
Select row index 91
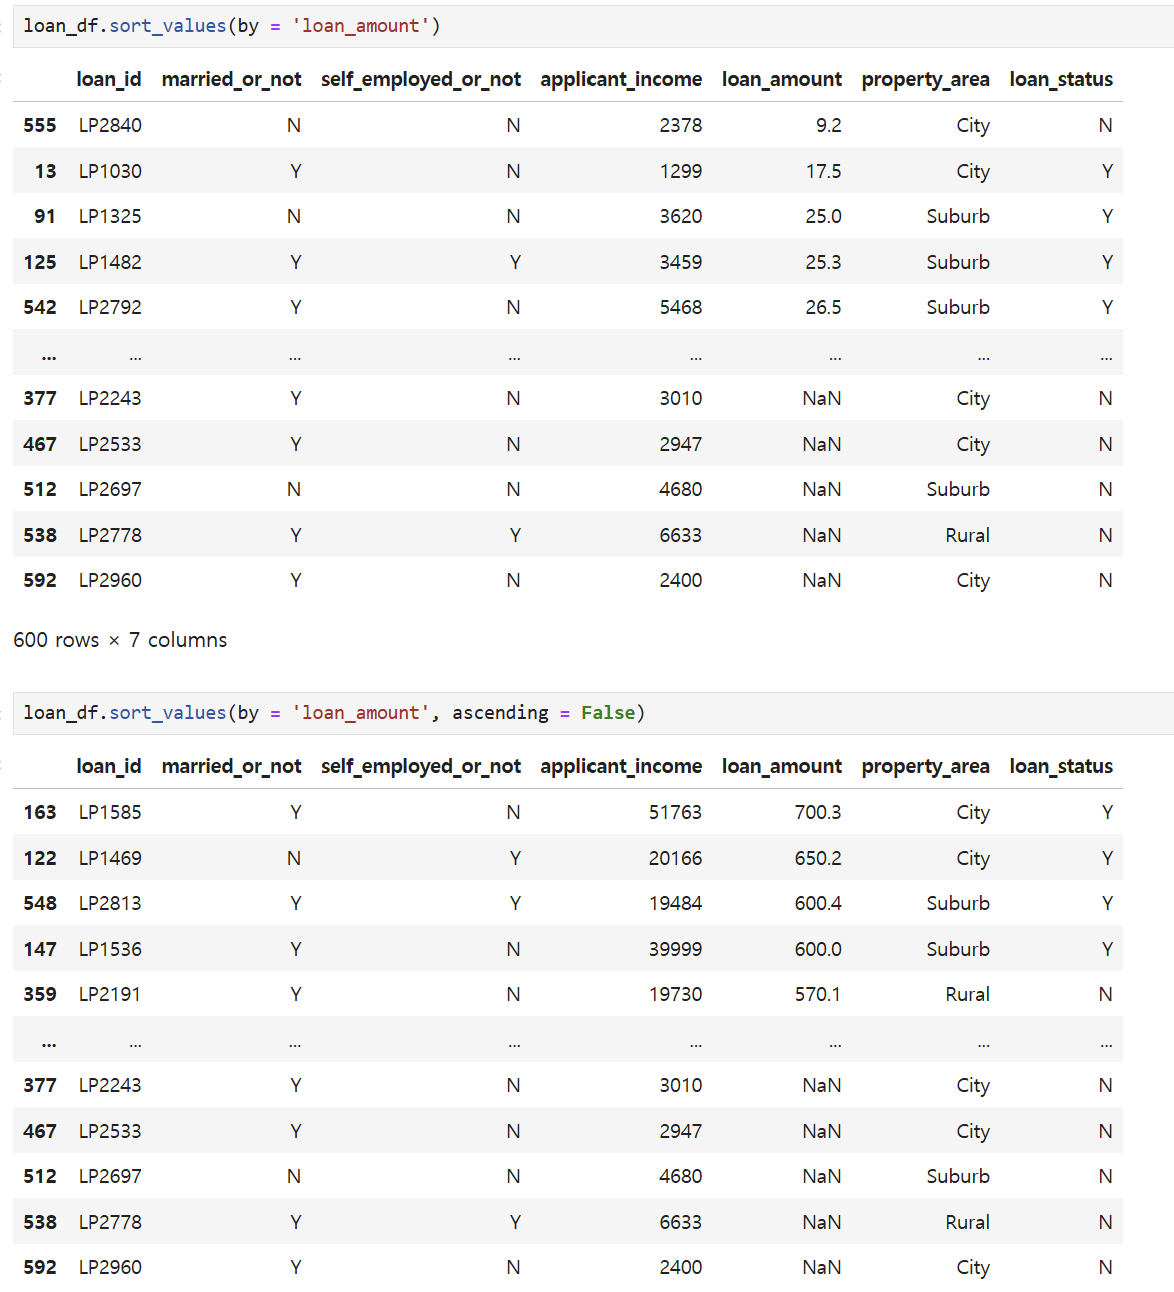pyautogui.click(x=45, y=216)
